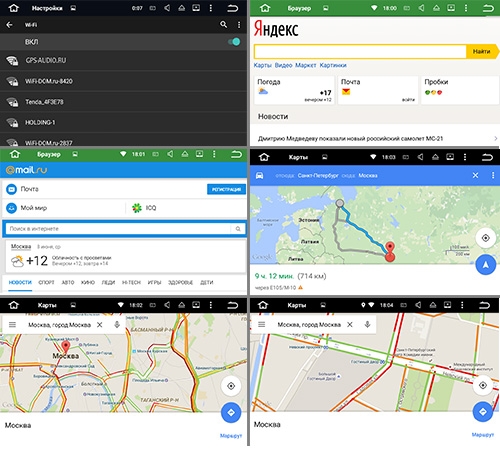Screen dimensions: 500x451
Task: Click the yellow Найти button
Action: coord(482,52)
